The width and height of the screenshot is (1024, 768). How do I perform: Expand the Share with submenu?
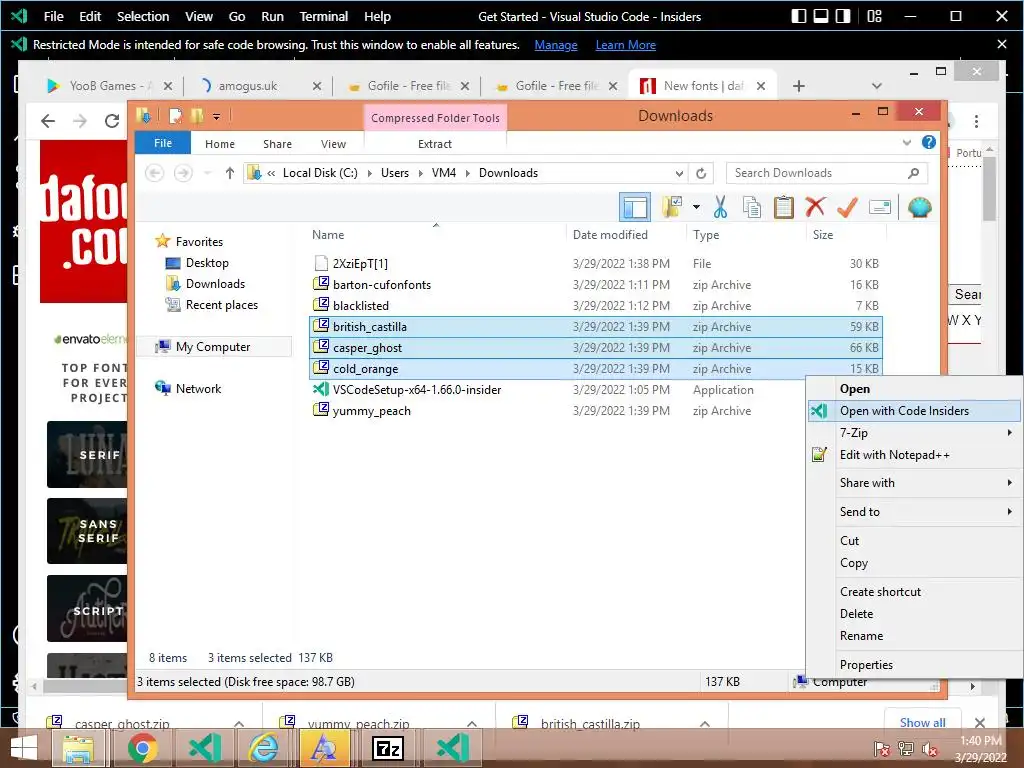[914, 483]
